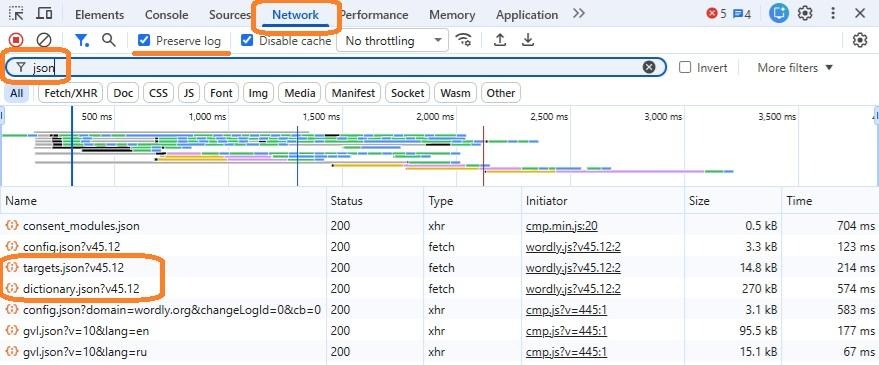Filter requests by Other type

pos(501,93)
